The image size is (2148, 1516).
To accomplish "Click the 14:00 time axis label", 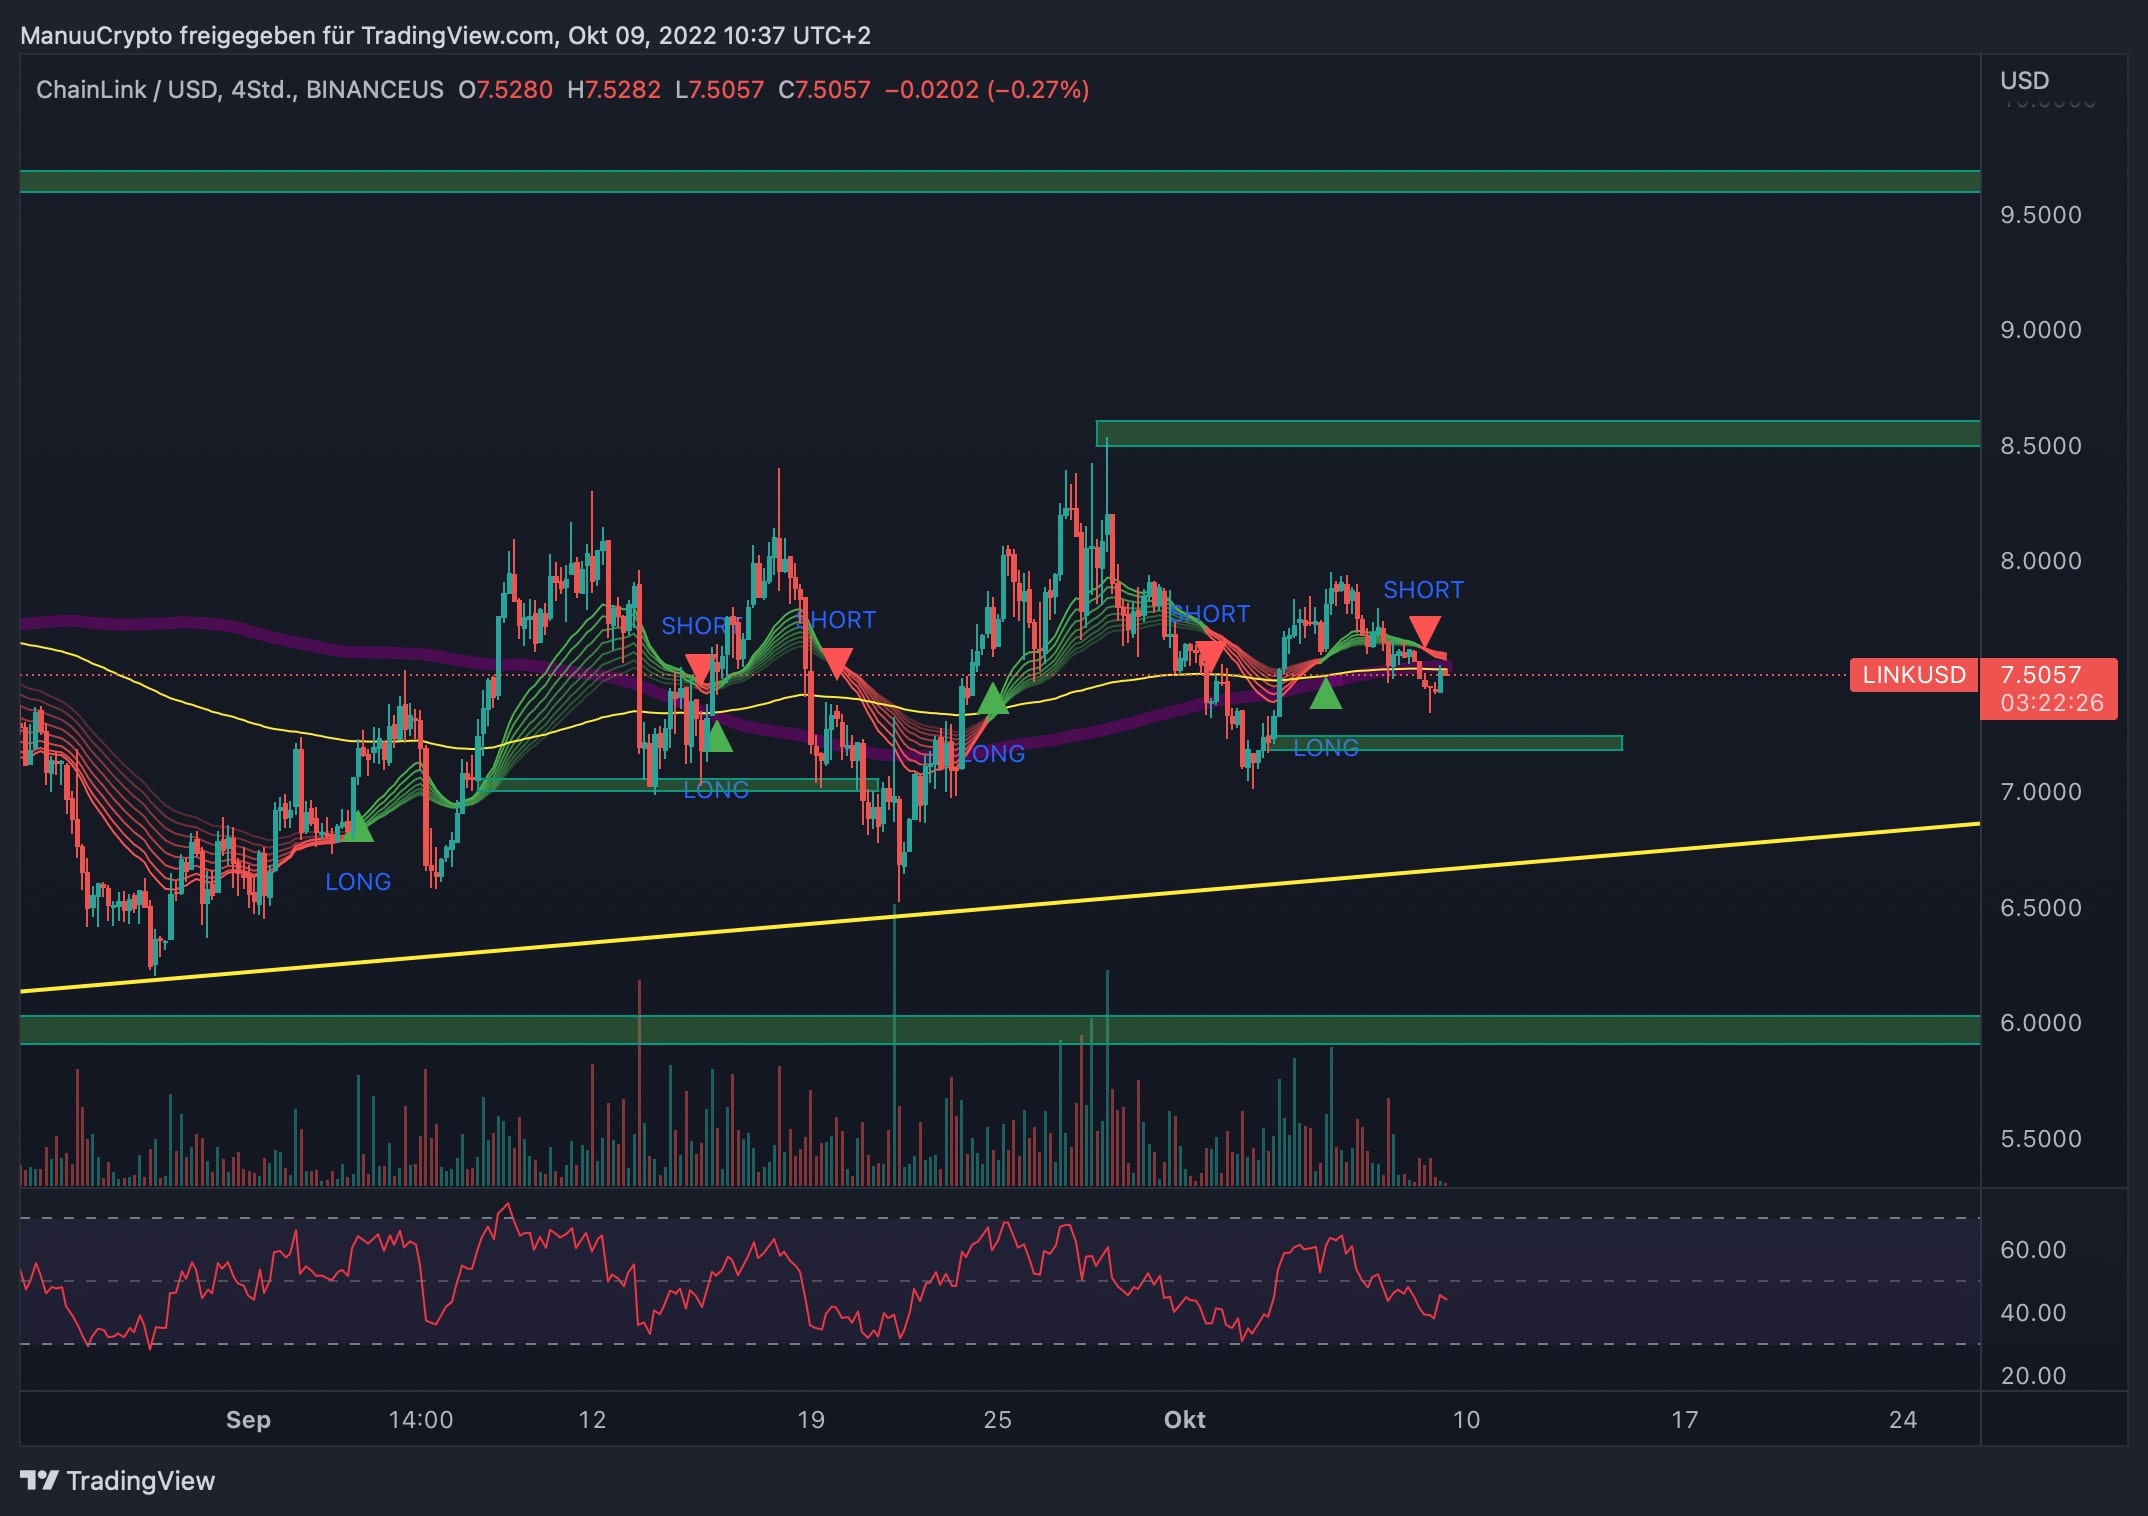I will 420,1420.
